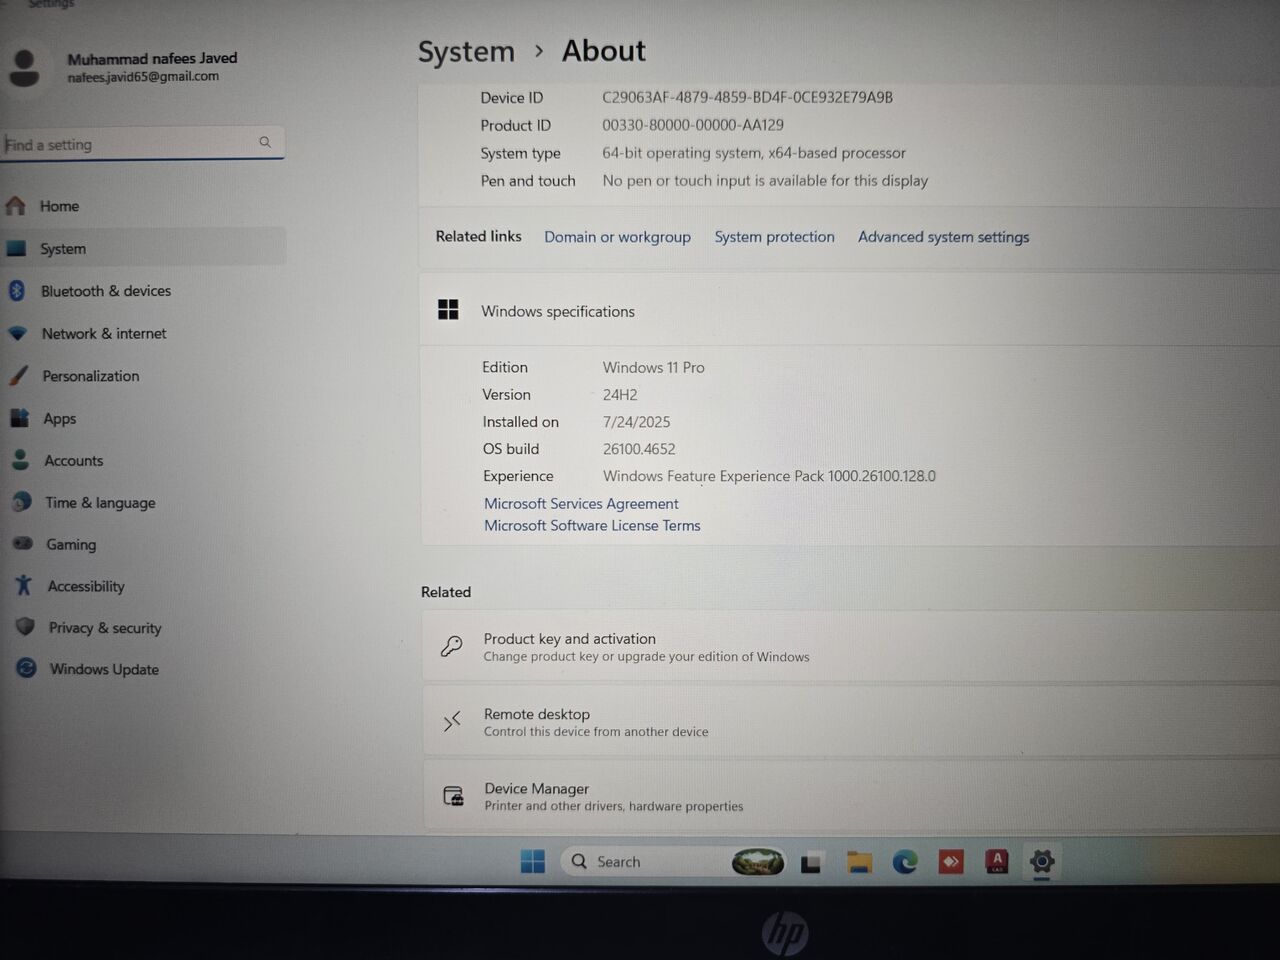
Task: Click the Find a setting search box
Action: point(142,144)
